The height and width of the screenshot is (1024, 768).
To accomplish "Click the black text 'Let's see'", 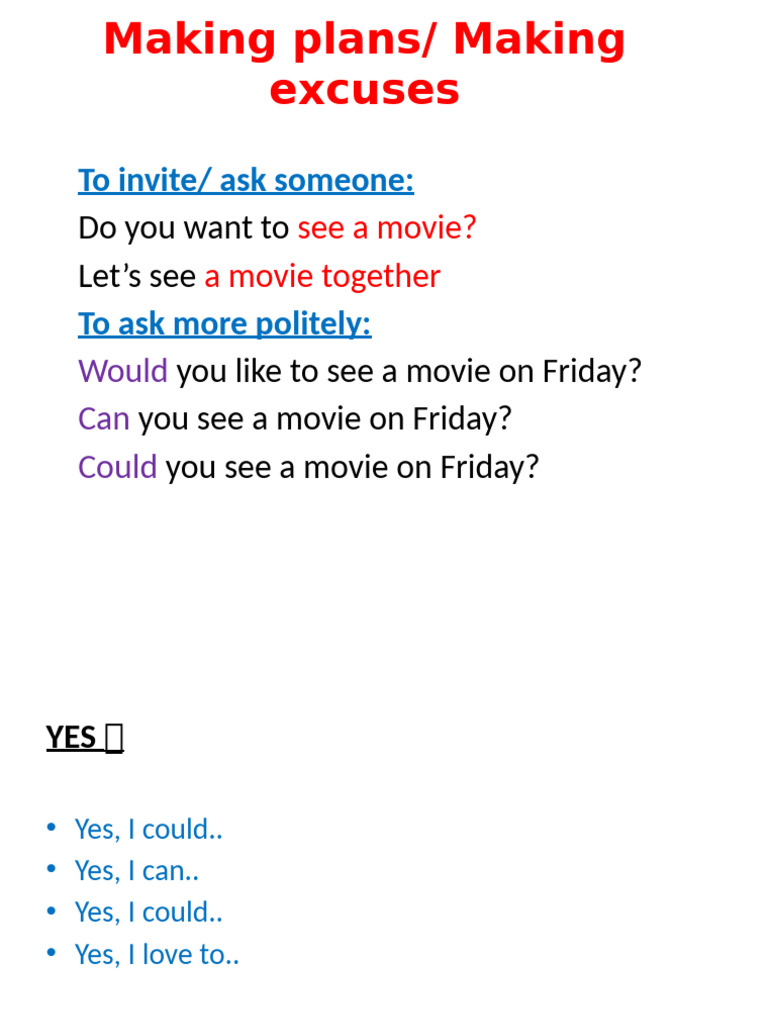I will (x=137, y=276).
